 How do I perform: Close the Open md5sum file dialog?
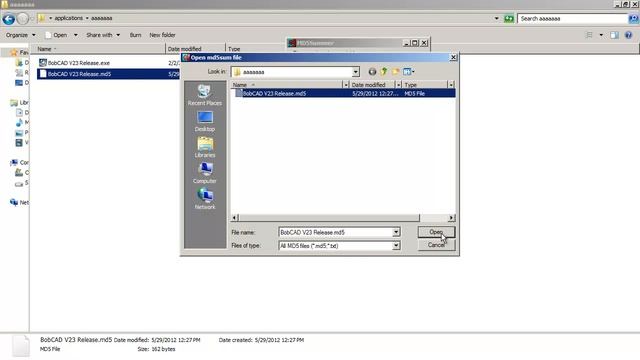coord(453,58)
